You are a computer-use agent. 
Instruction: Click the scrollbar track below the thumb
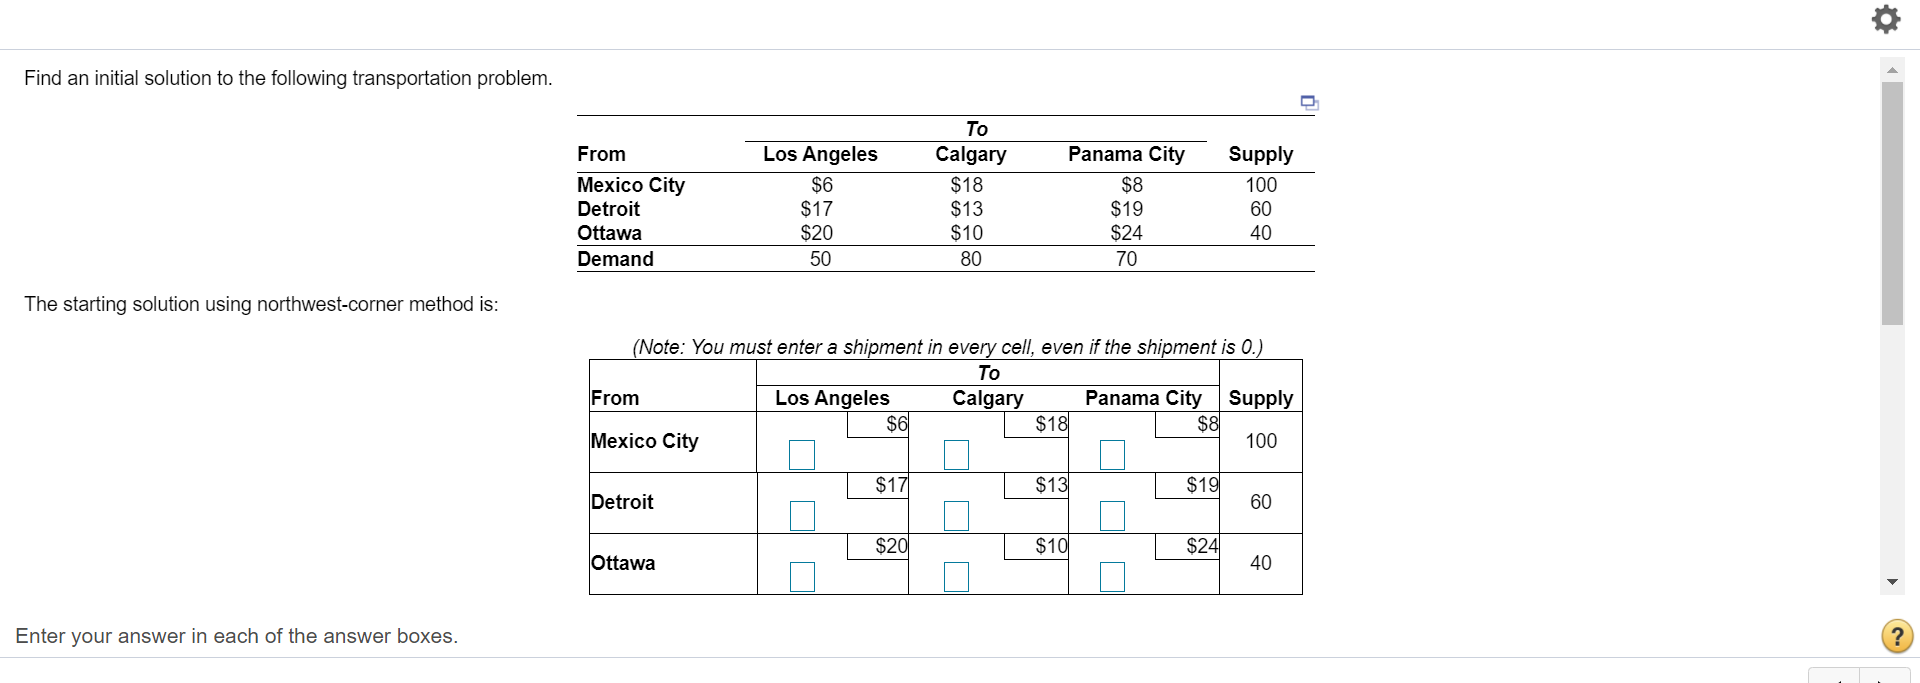pos(1893,450)
